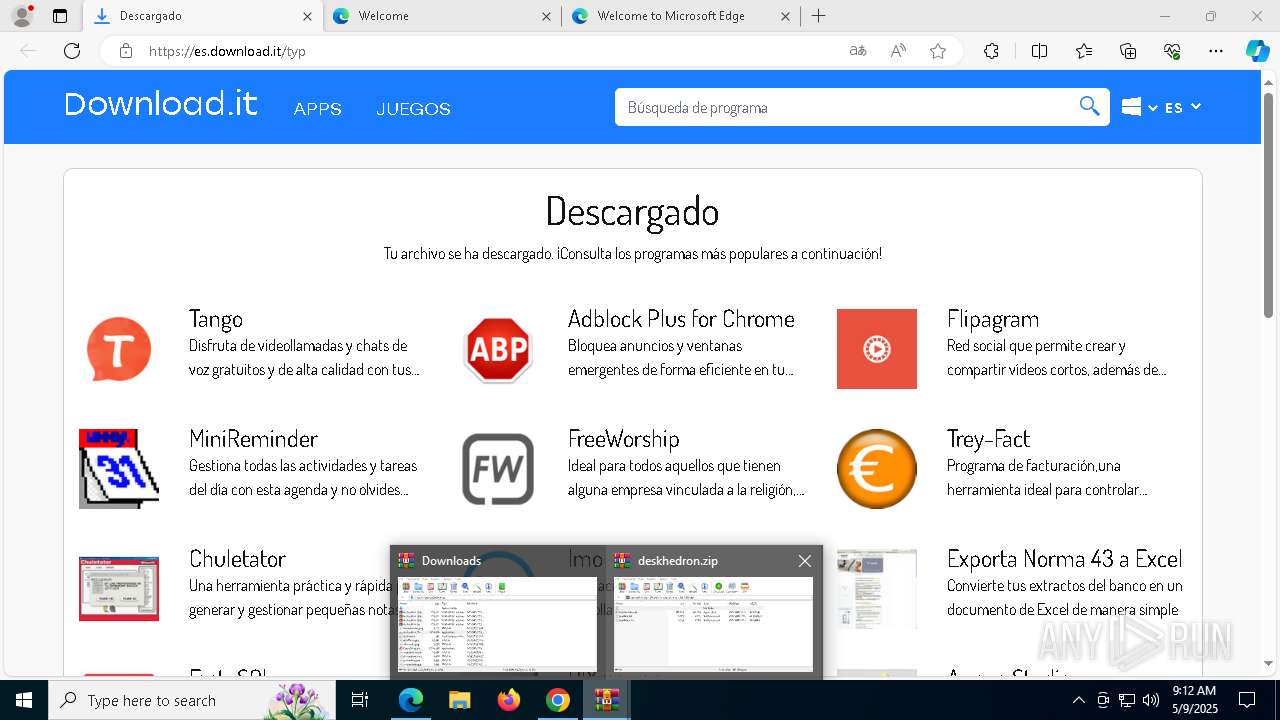Open the Adblock Plus ABP icon

[x=498, y=349]
